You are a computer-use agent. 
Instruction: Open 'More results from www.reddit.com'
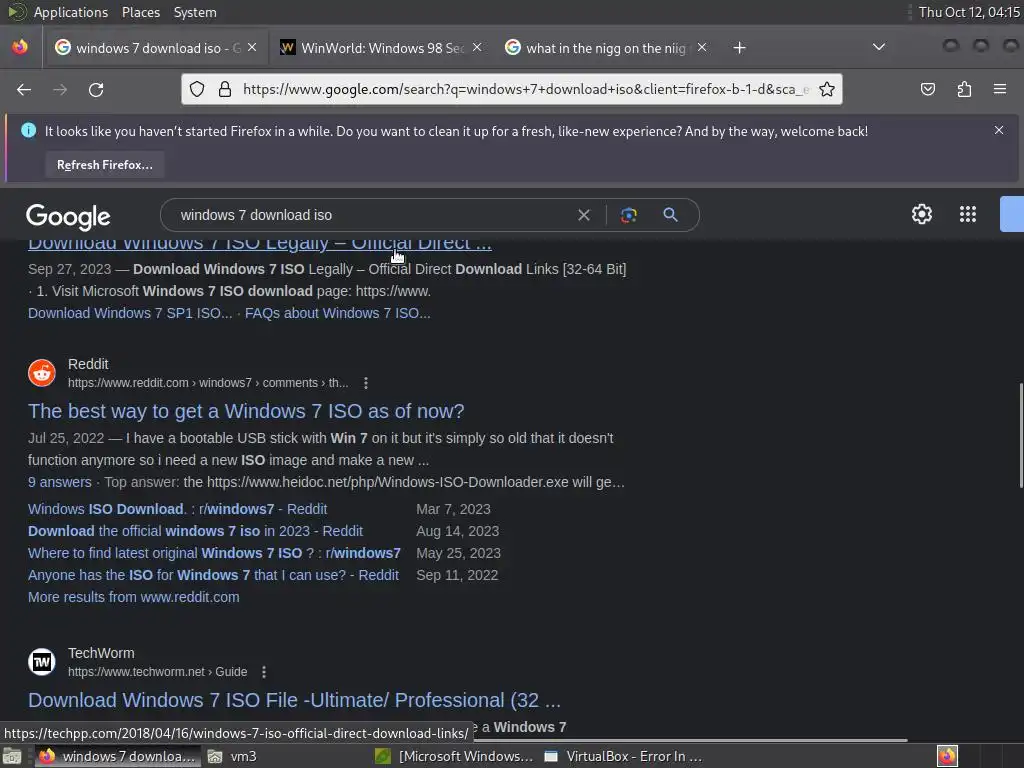point(133,597)
